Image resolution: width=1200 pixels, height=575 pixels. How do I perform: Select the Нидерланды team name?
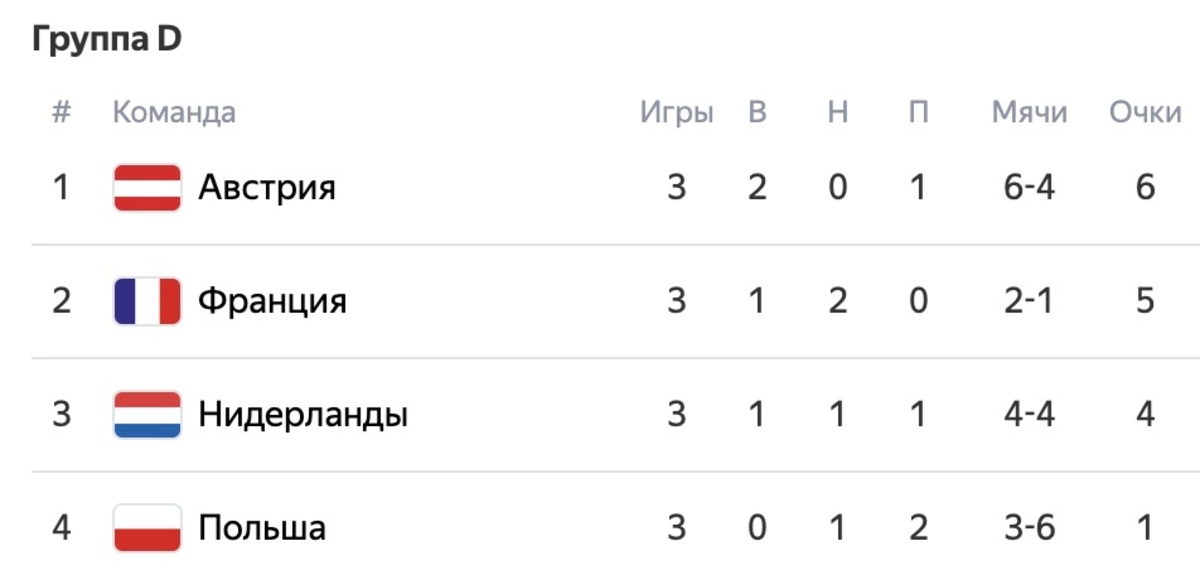coord(303,414)
